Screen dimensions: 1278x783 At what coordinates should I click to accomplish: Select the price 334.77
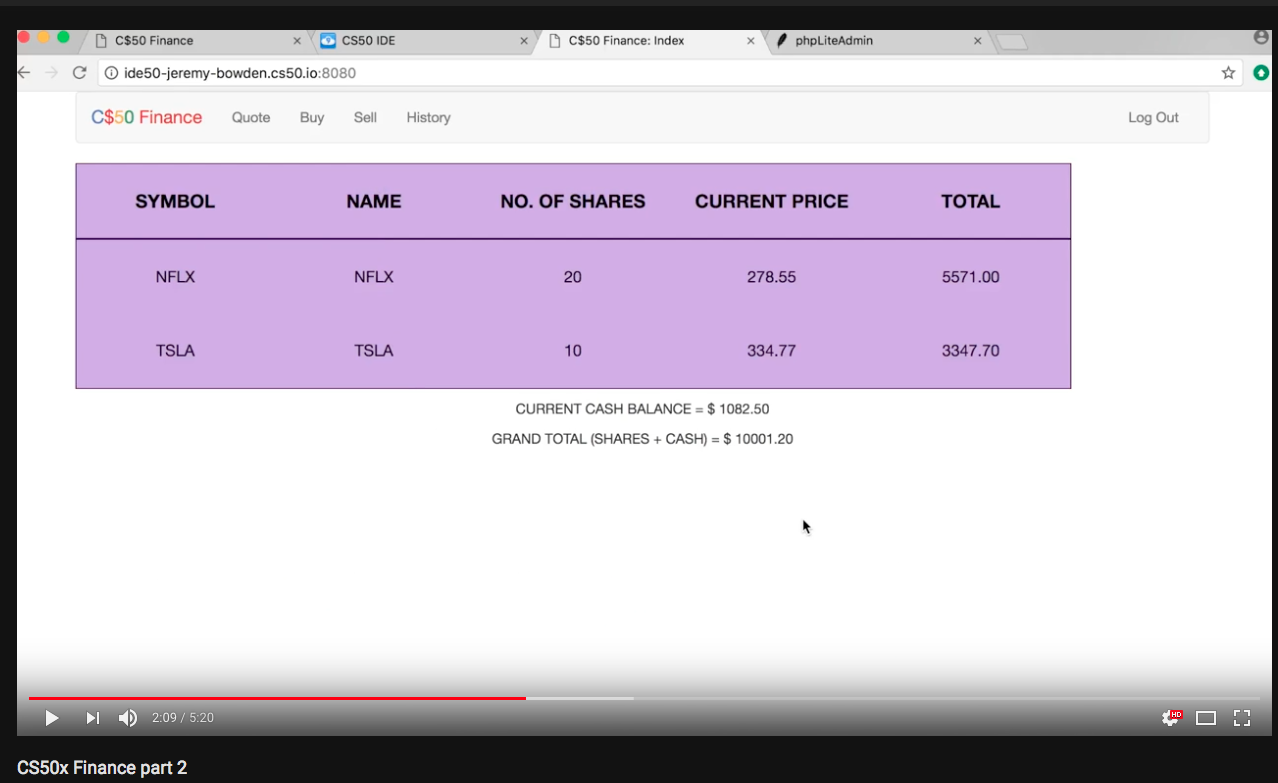tap(772, 351)
